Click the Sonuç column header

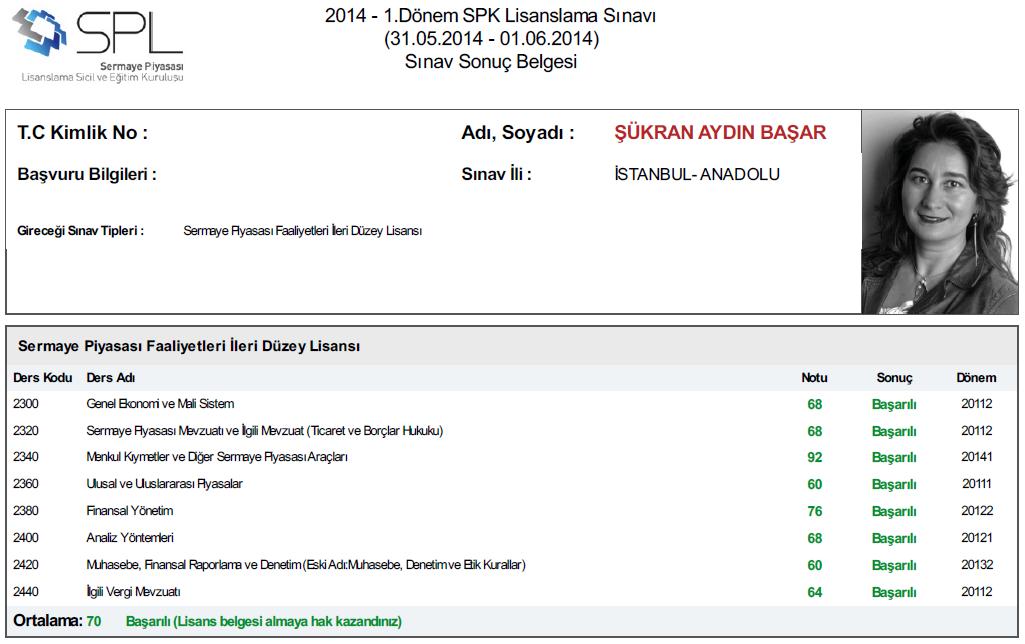click(894, 378)
